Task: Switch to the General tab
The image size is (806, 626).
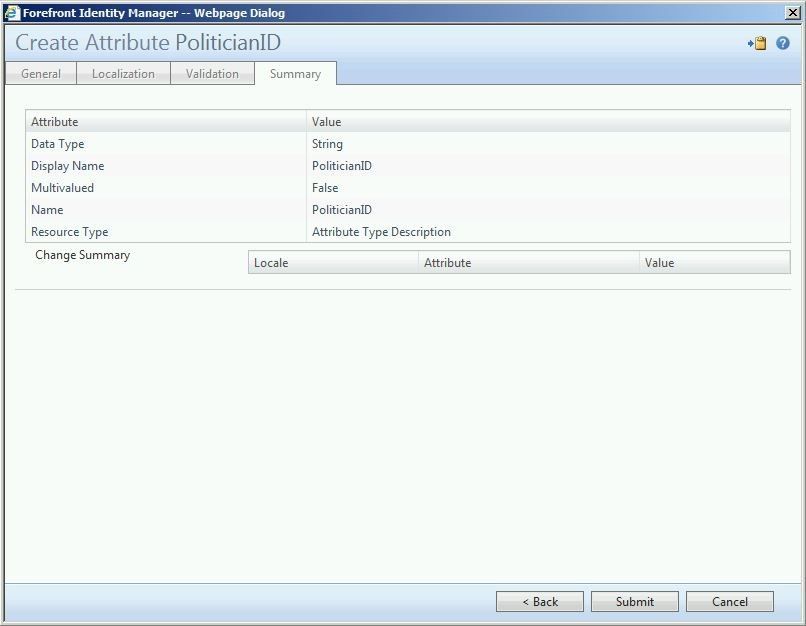Action: coord(41,74)
